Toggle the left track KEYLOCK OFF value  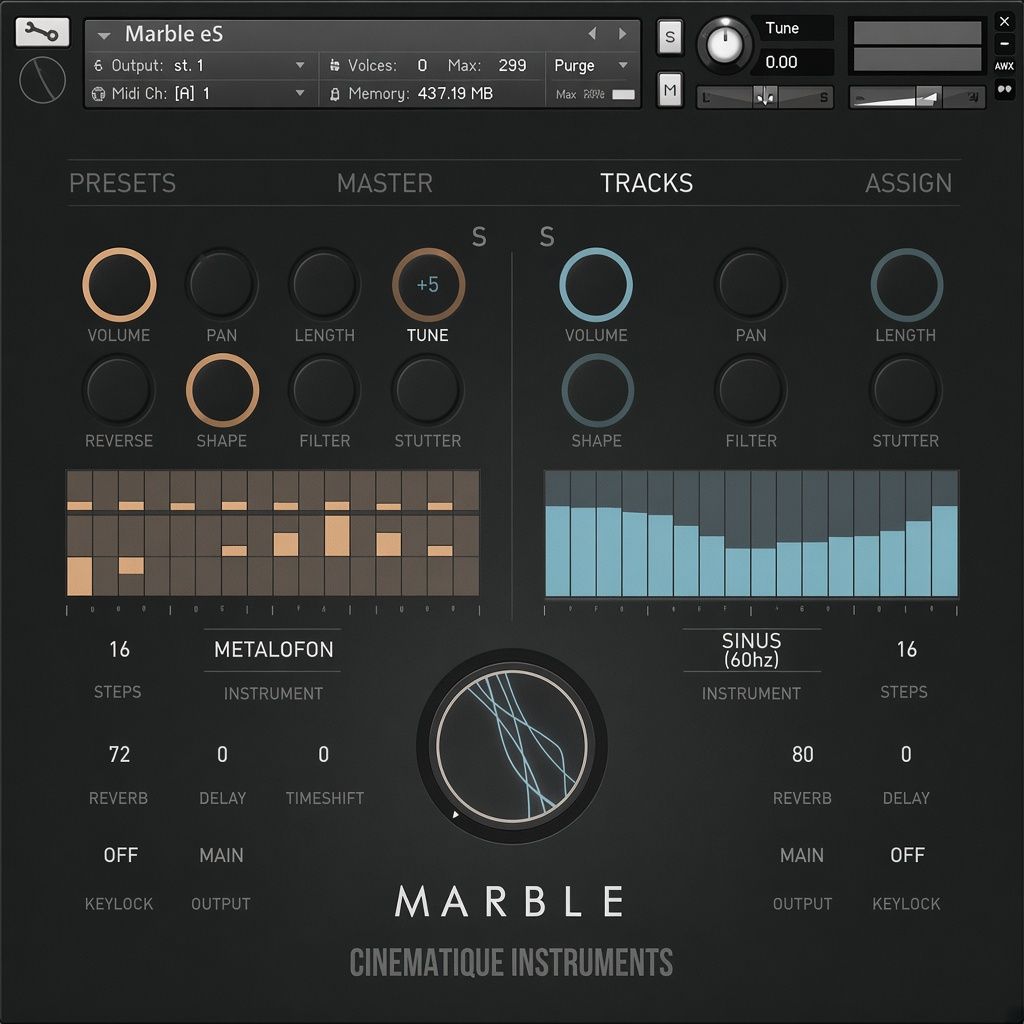pos(121,855)
